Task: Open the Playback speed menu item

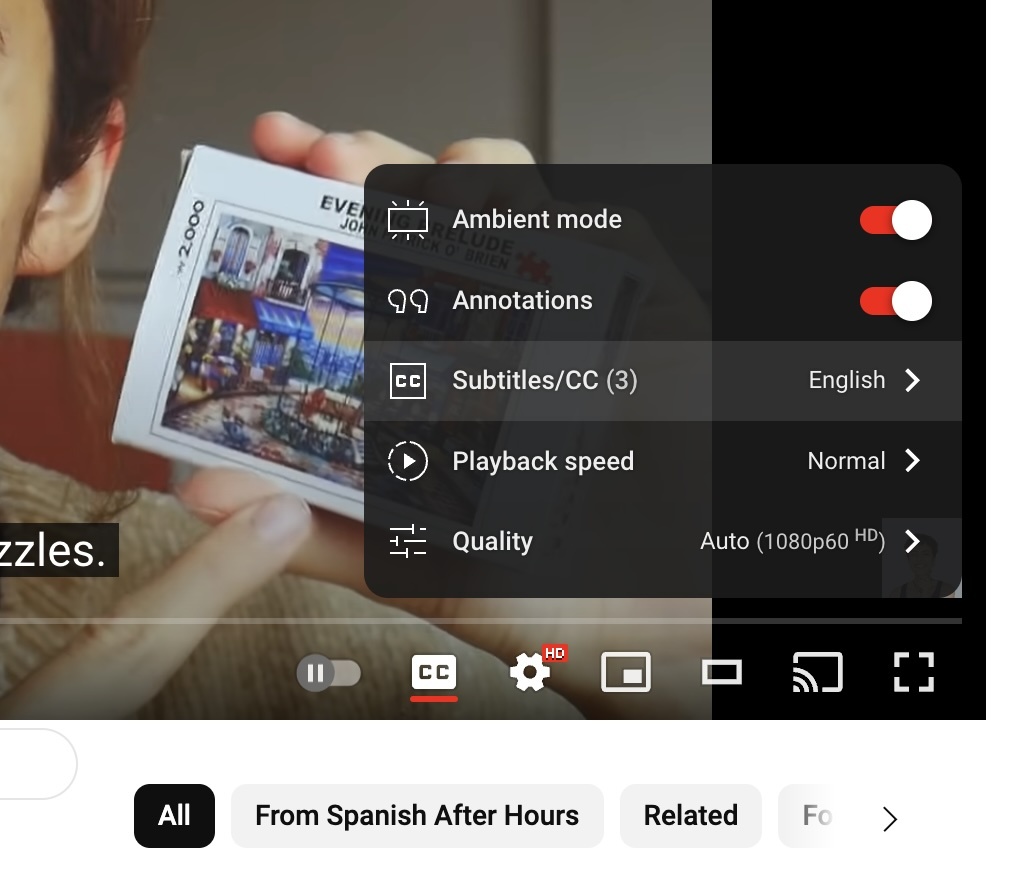Action: [543, 461]
